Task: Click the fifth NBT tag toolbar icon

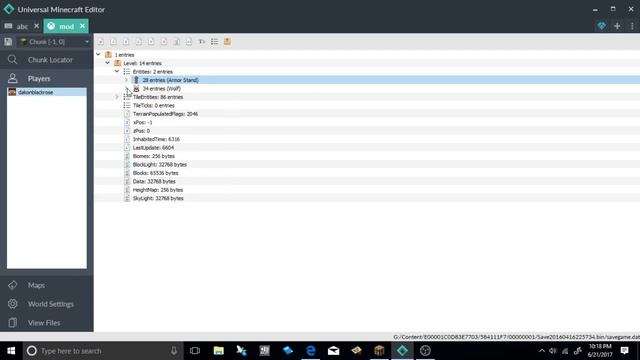Action: [x=151, y=42]
